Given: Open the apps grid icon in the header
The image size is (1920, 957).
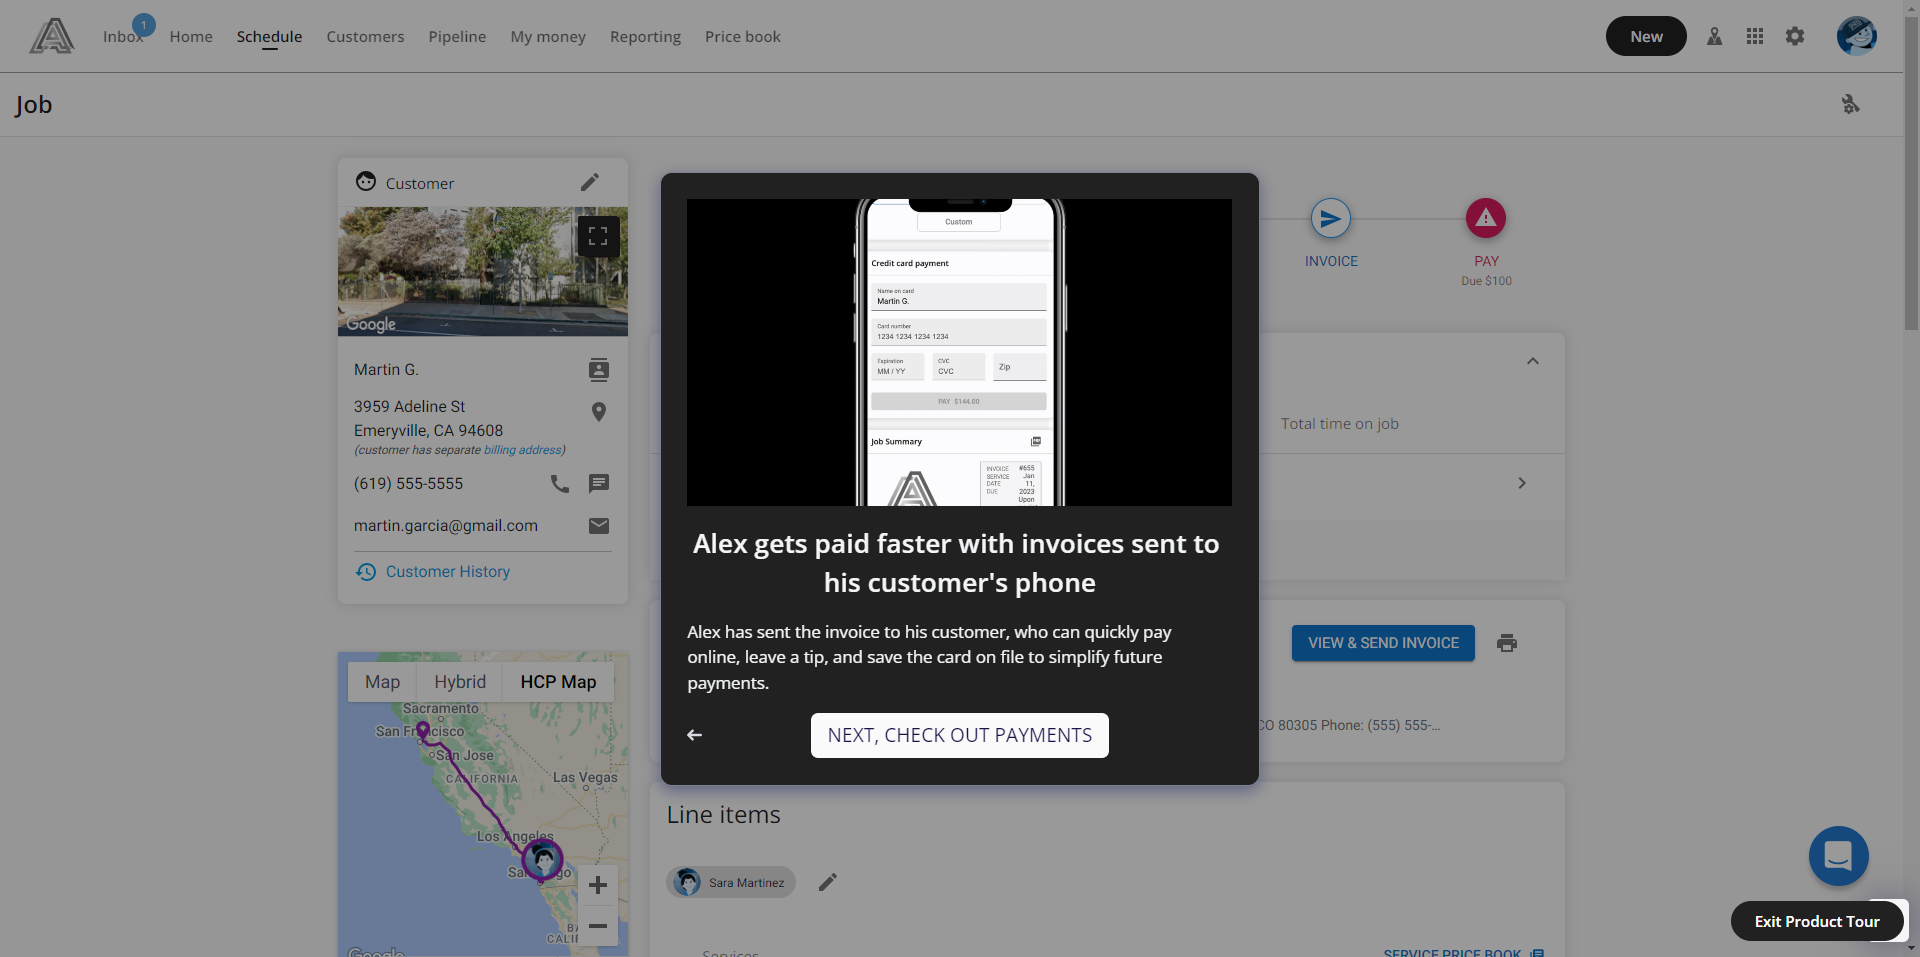Looking at the screenshot, I should (1755, 37).
